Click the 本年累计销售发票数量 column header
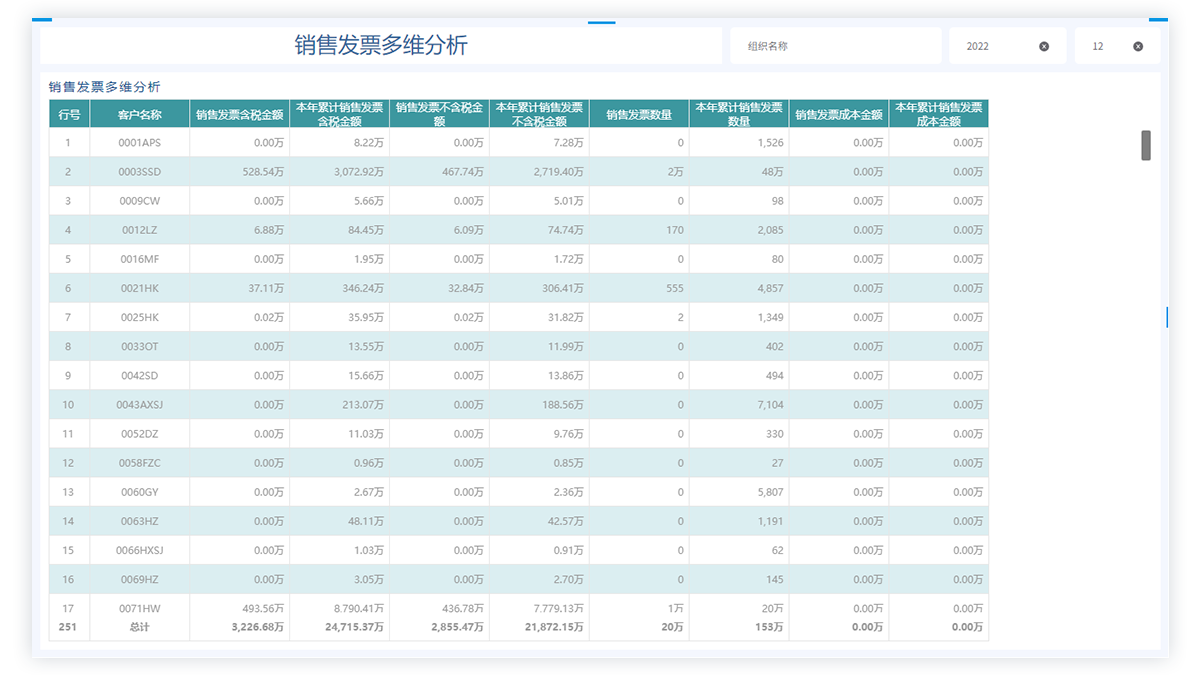This screenshot has width=1200, height=675. [x=739, y=114]
